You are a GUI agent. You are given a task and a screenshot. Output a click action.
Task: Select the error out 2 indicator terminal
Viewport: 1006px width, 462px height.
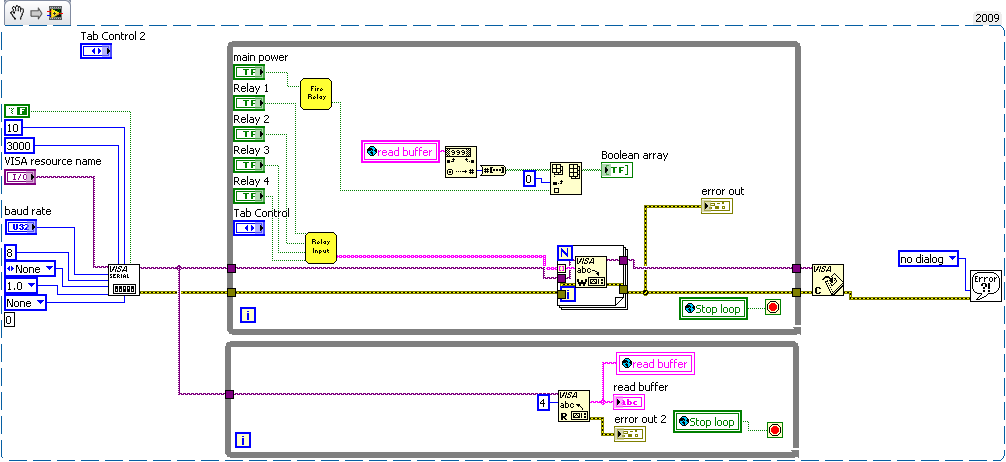click(629, 434)
